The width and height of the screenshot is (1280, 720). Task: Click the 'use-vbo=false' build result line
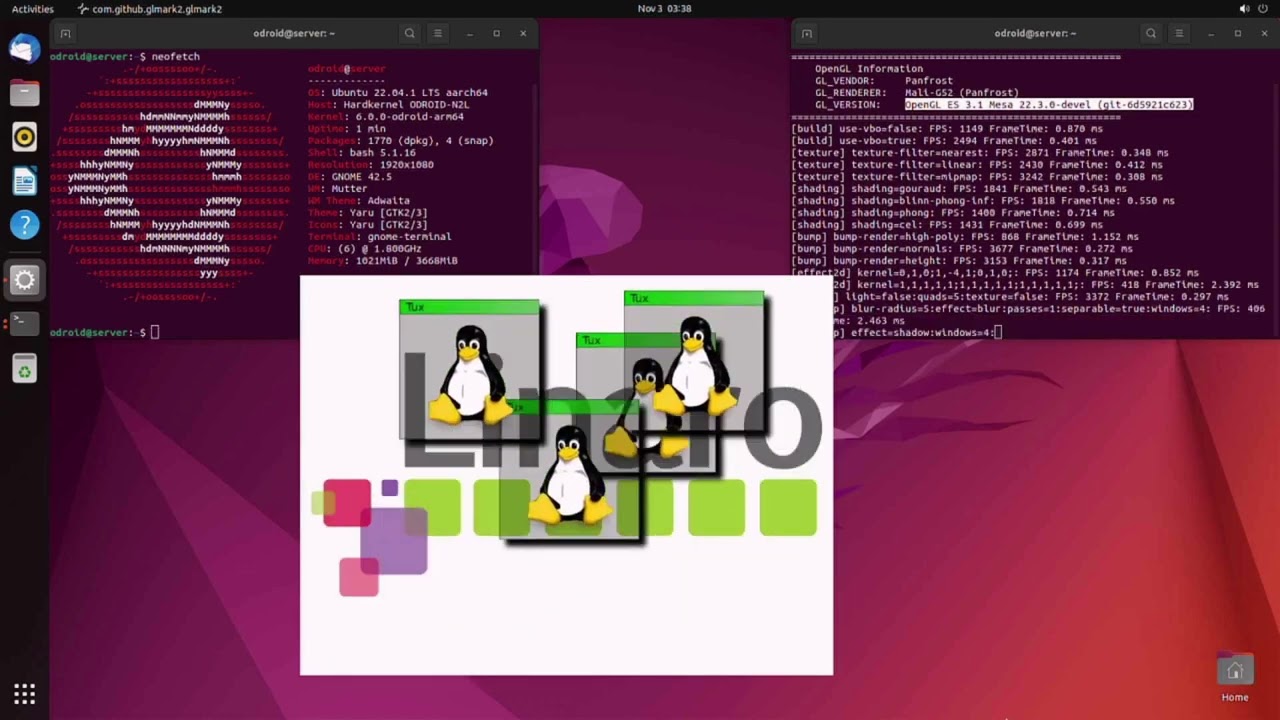coord(947,129)
